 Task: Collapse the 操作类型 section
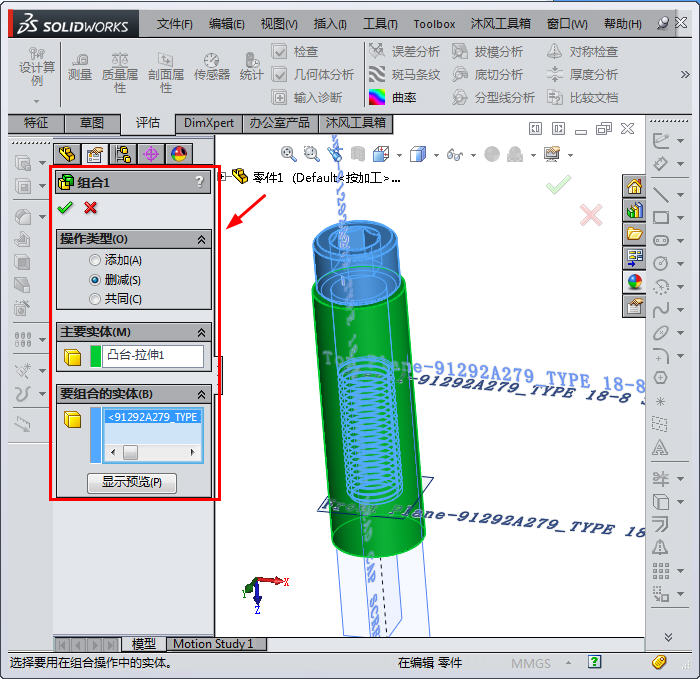(201, 240)
